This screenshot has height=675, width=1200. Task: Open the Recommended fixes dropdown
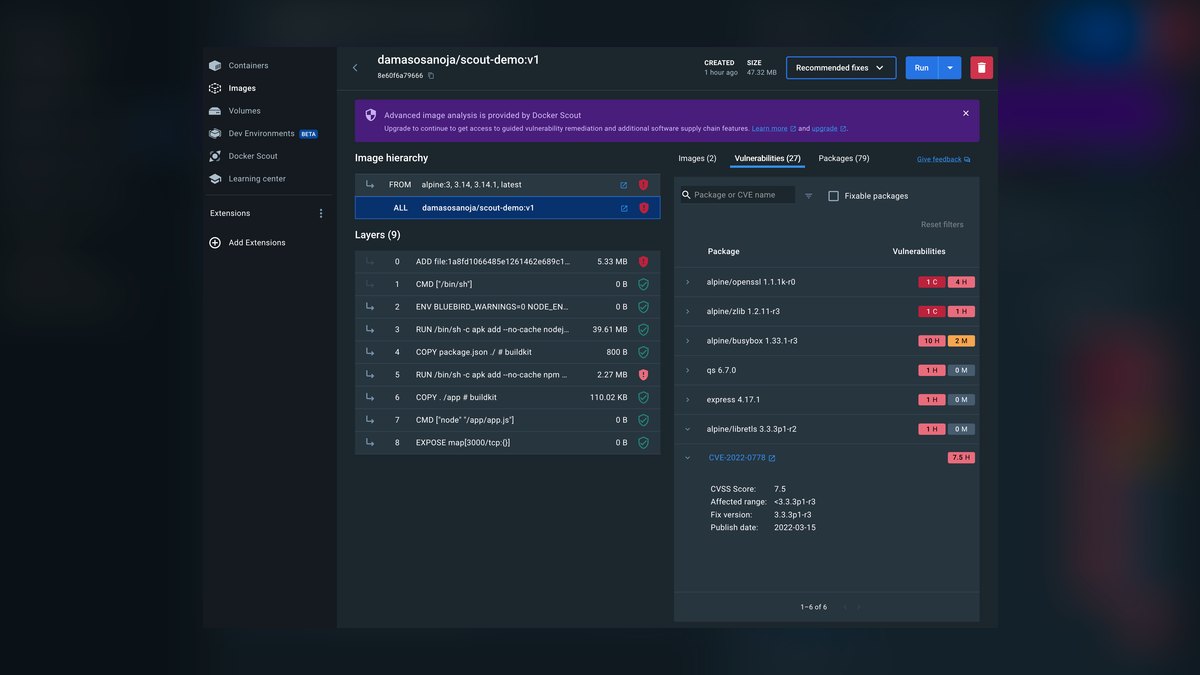[x=841, y=68]
